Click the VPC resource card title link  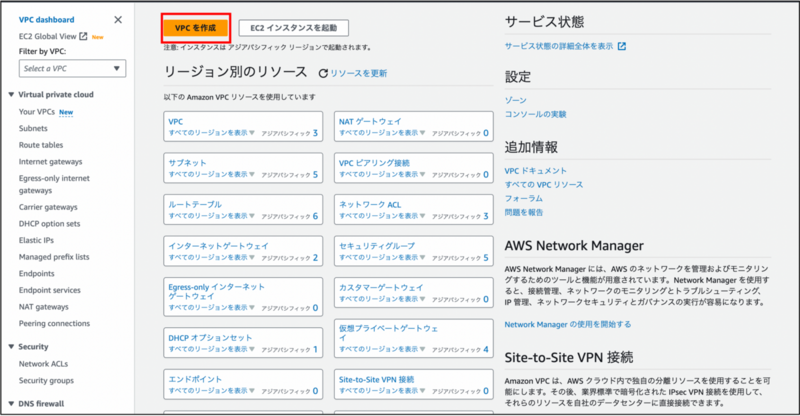click(x=176, y=121)
